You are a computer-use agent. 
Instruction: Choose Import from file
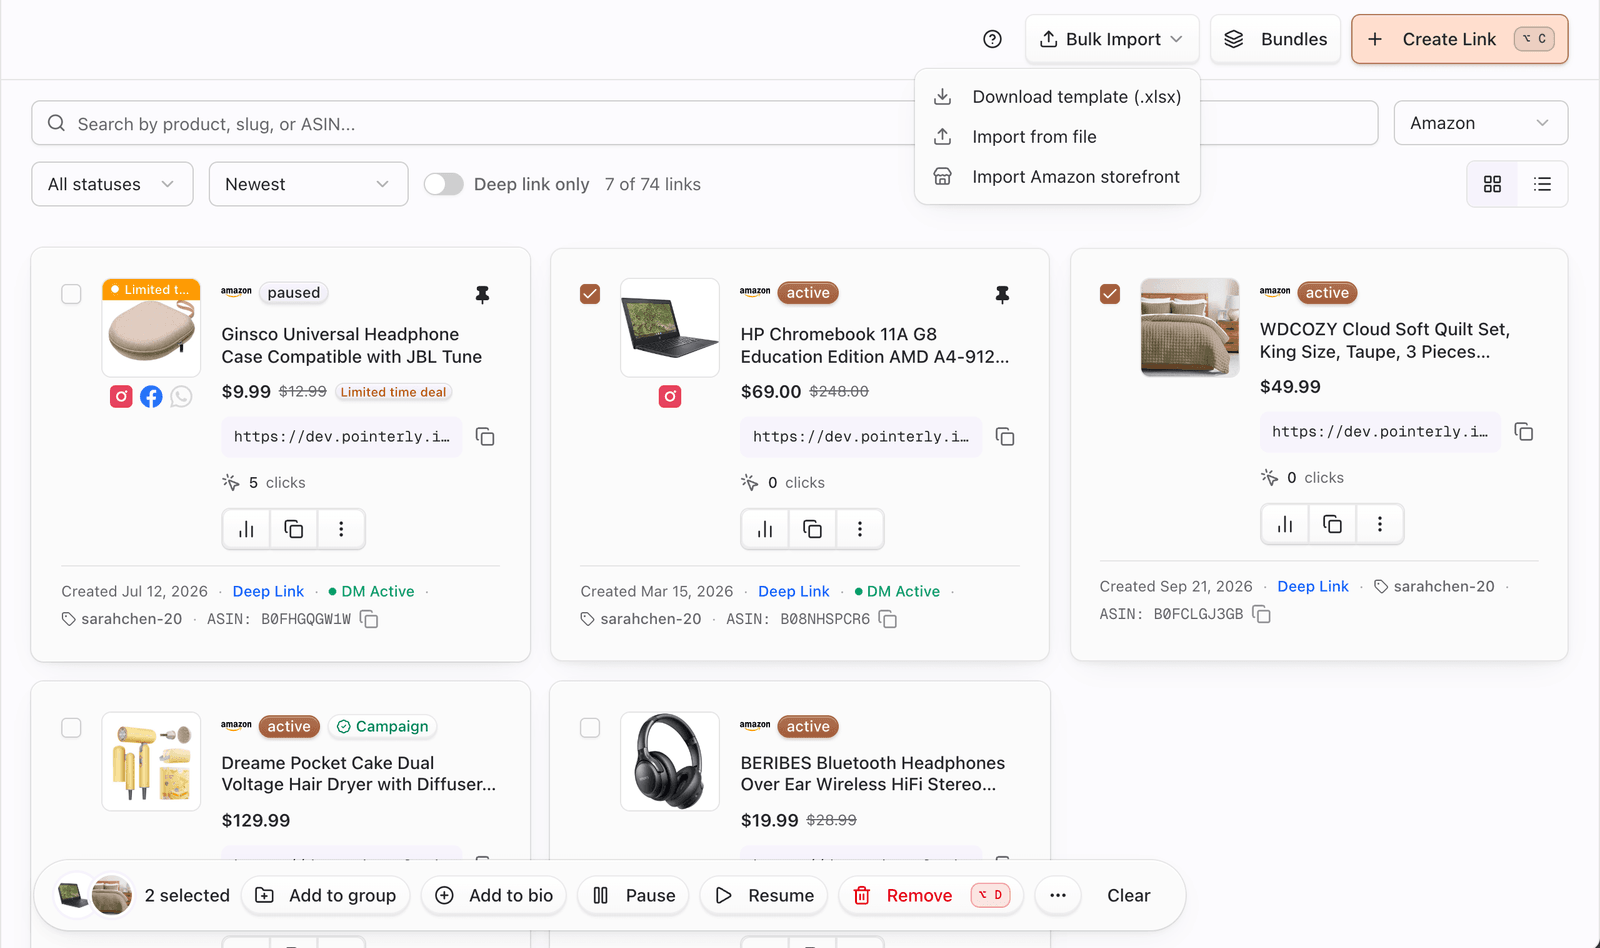[x=1057, y=137]
